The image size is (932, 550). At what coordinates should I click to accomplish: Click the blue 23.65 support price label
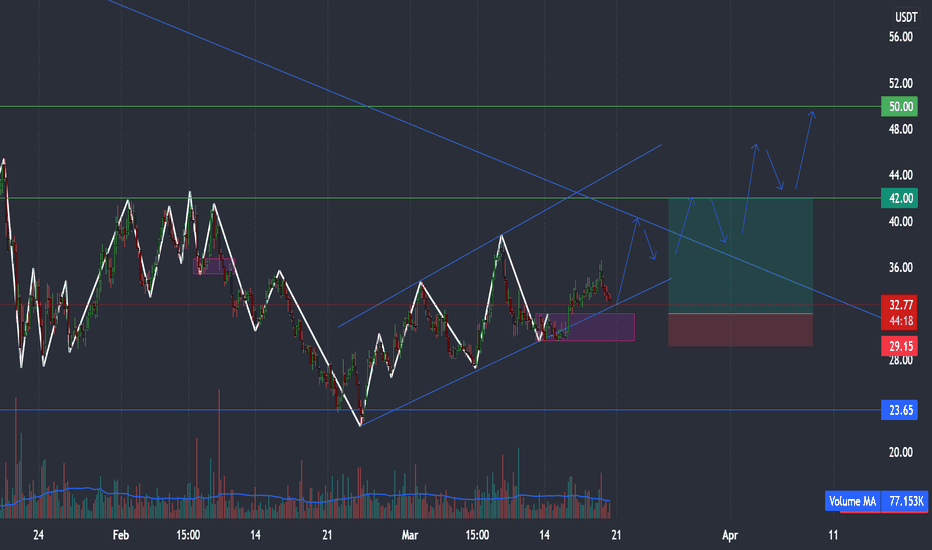click(899, 410)
